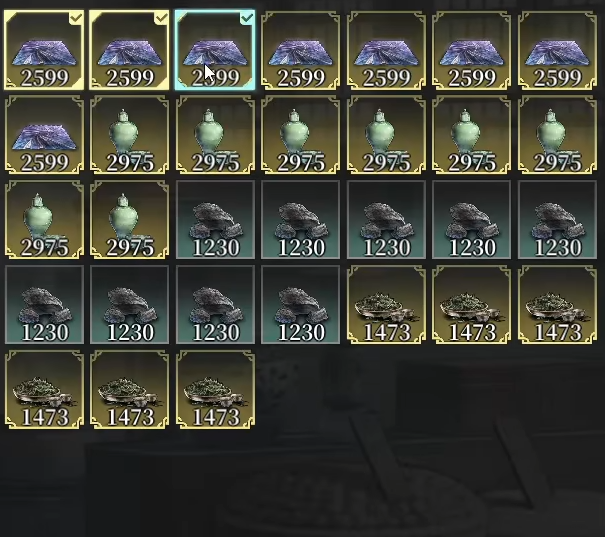Deselect the cyan-highlighted purple silk item

click(x=215, y=50)
